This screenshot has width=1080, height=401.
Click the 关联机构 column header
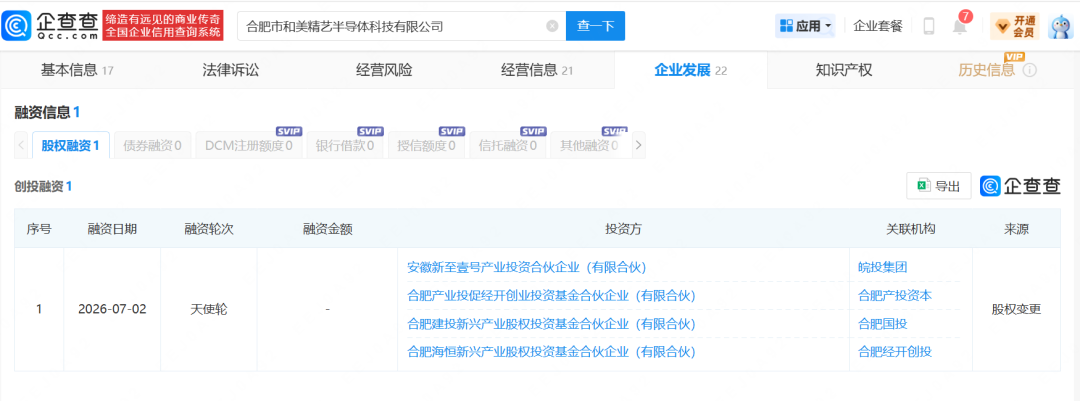[911, 229]
